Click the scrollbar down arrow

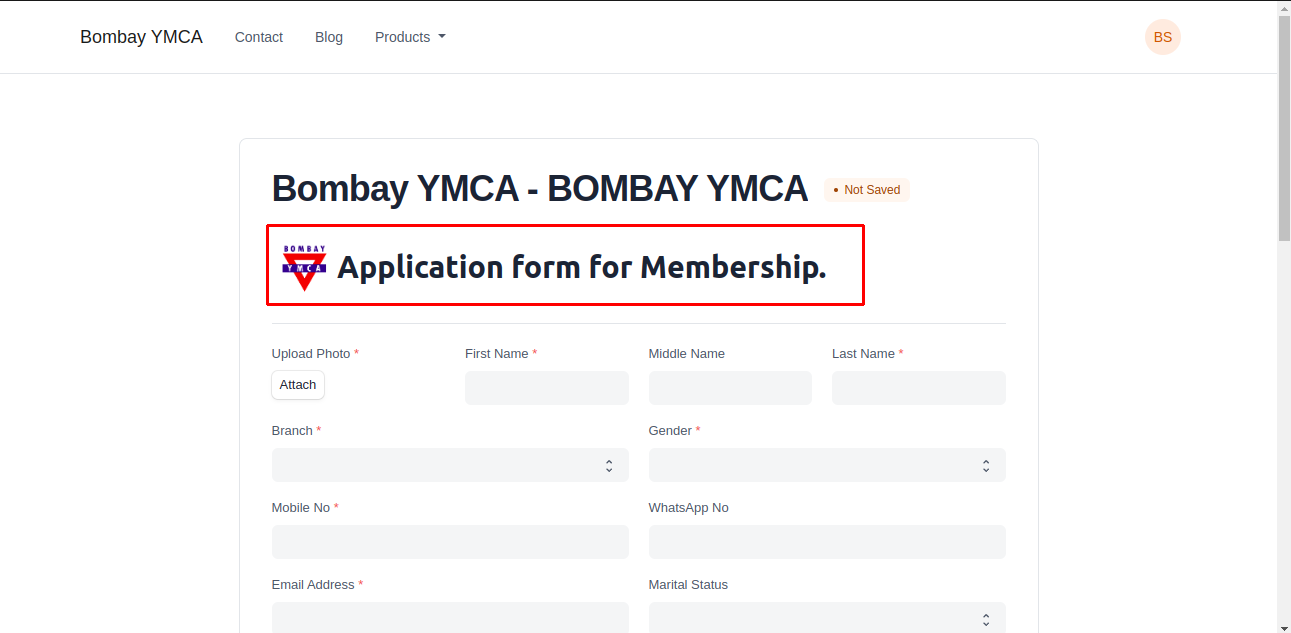[x=1284, y=626]
